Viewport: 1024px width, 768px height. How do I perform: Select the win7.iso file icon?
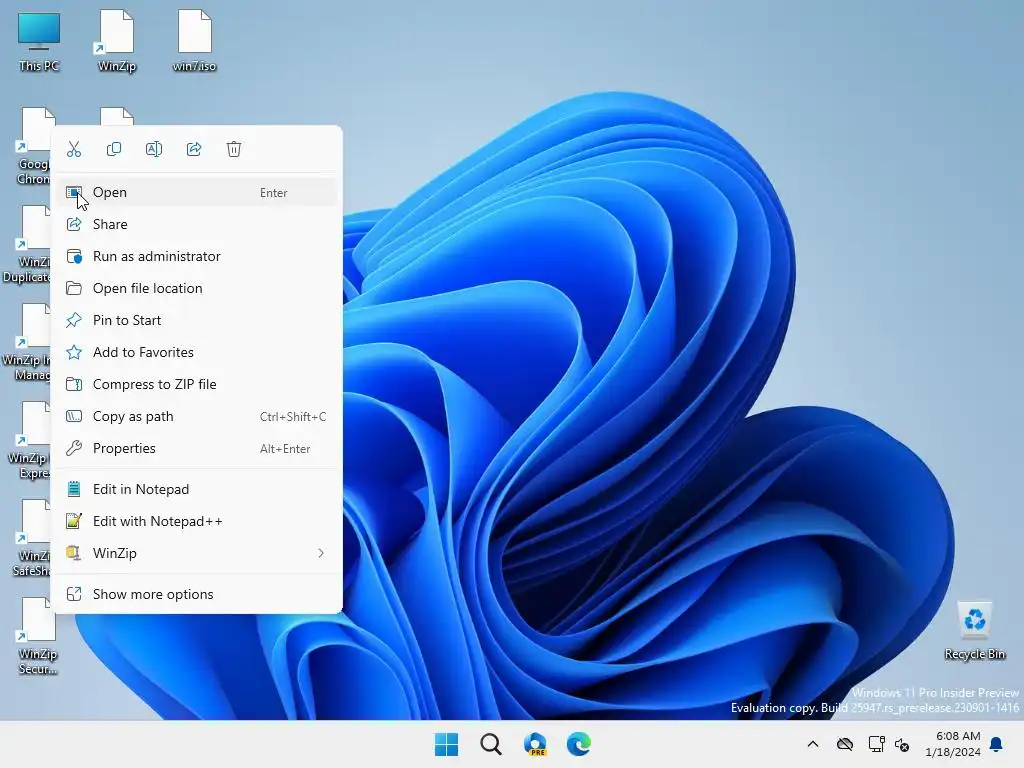point(195,42)
